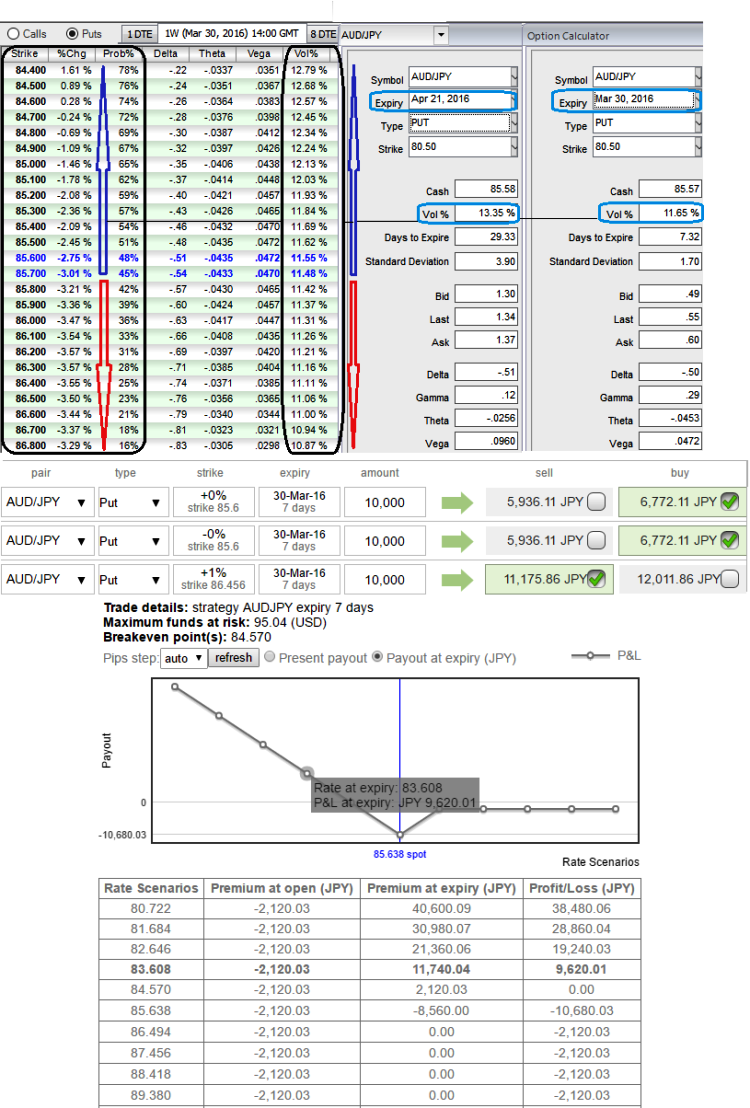
Task: Tick the buy checkbox for 12,011.86 JPY
Action: [730, 579]
